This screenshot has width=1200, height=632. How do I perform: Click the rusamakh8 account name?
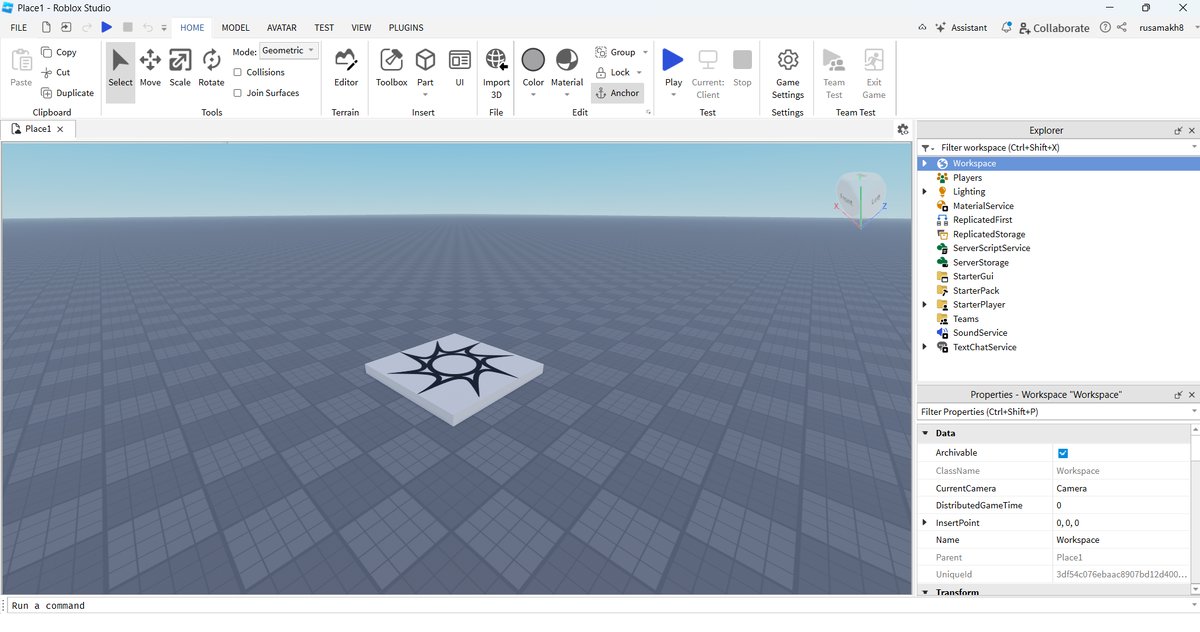[x=1161, y=28]
